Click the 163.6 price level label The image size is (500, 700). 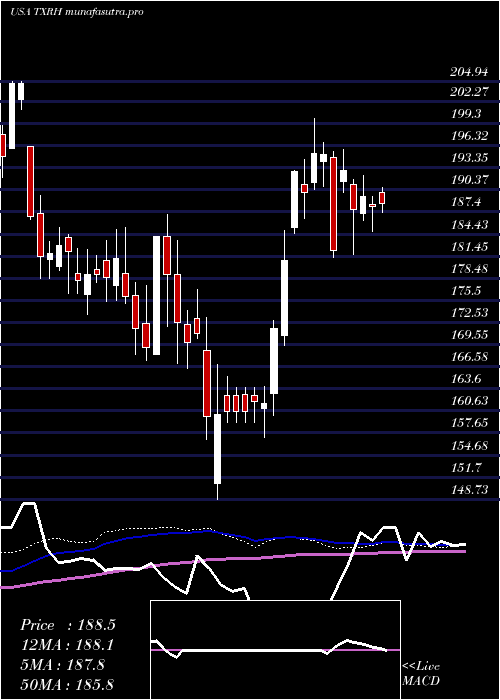click(466, 379)
